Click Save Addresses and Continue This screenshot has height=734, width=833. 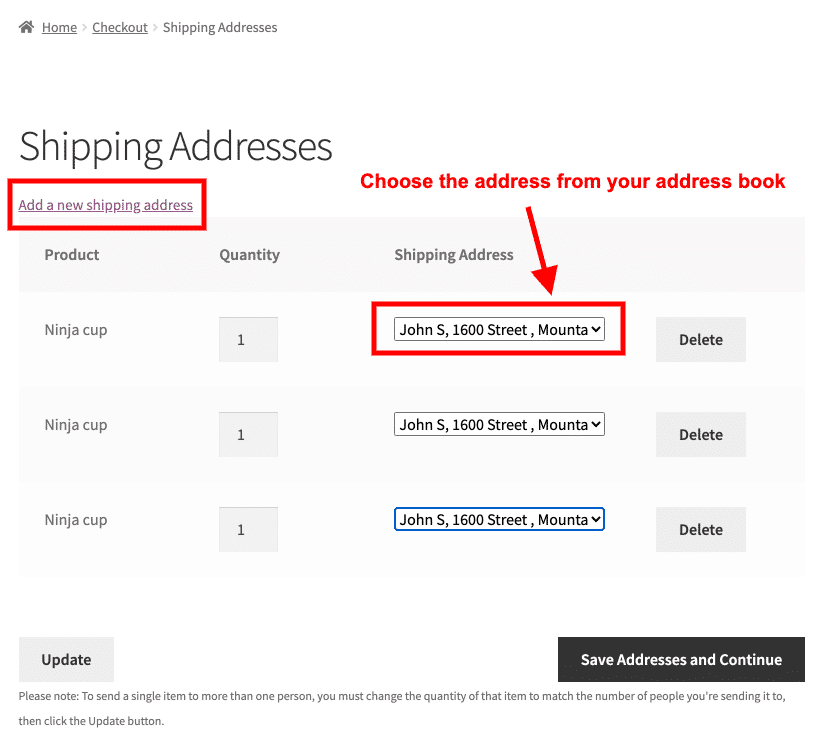coord(681,660)
